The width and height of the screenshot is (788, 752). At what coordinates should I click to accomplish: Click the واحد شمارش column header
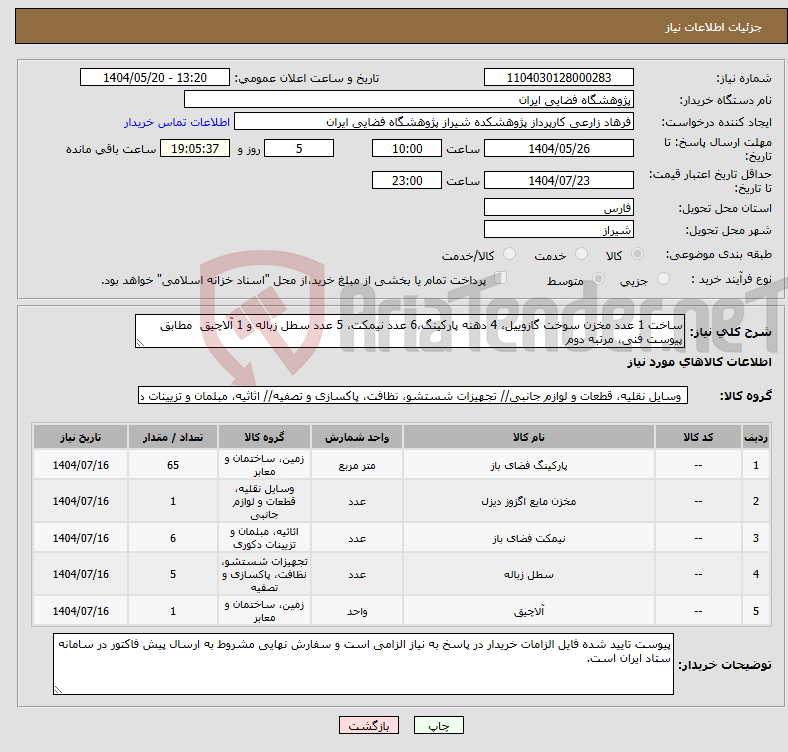coord(357,437)
